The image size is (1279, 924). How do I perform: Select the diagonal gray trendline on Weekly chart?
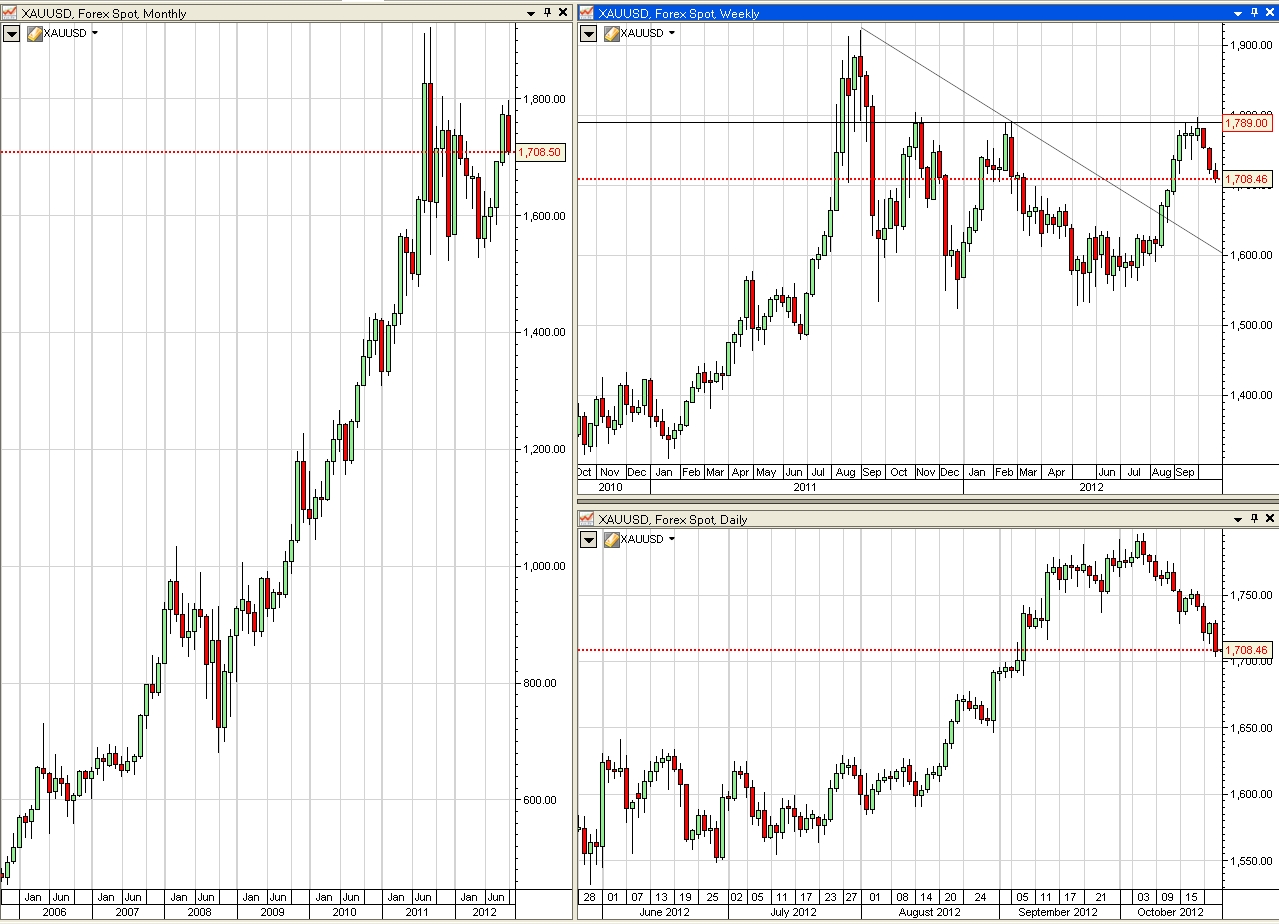click(1040, 138)
